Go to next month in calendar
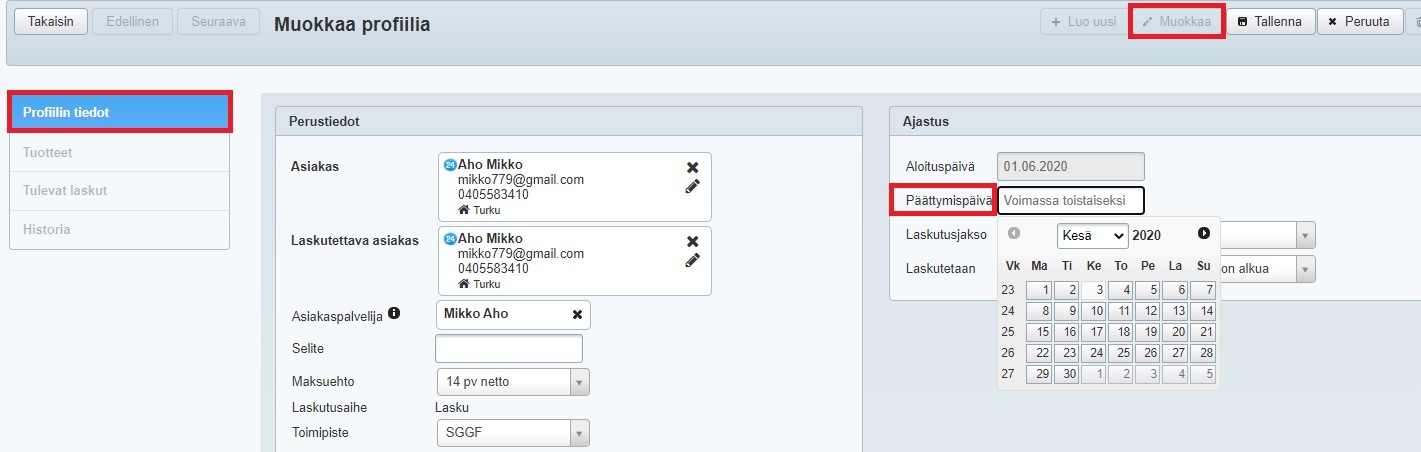Screen dimensions: 1421x452 click(1203, 233)
